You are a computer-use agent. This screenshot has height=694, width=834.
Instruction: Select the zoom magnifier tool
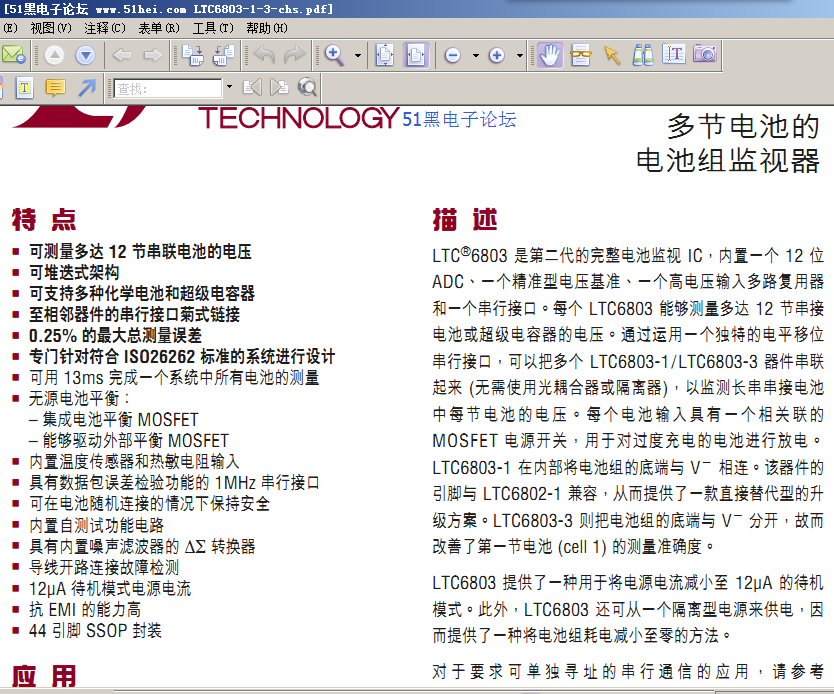tap(334, 55)
